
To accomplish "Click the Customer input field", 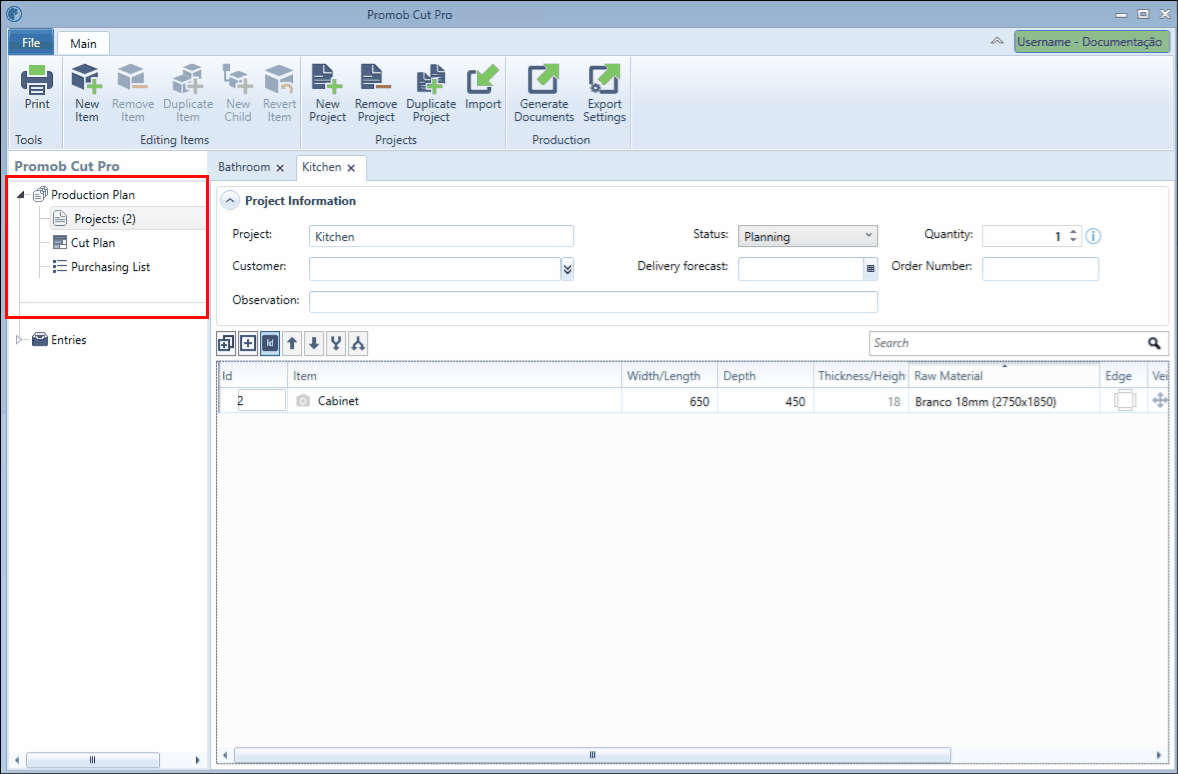I will pos(435,268).
